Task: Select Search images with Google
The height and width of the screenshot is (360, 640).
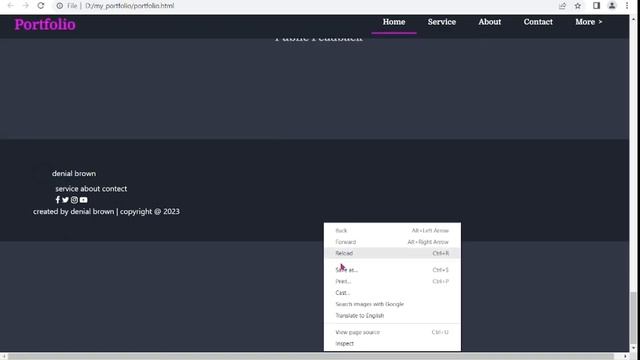Action: point(392,304)
